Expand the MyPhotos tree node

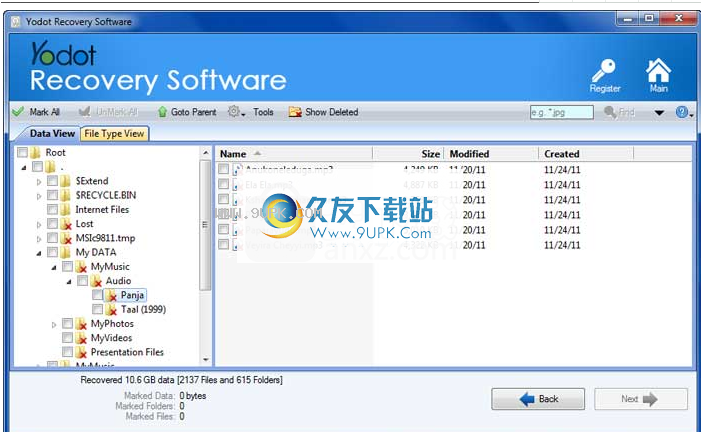point(54,325)
